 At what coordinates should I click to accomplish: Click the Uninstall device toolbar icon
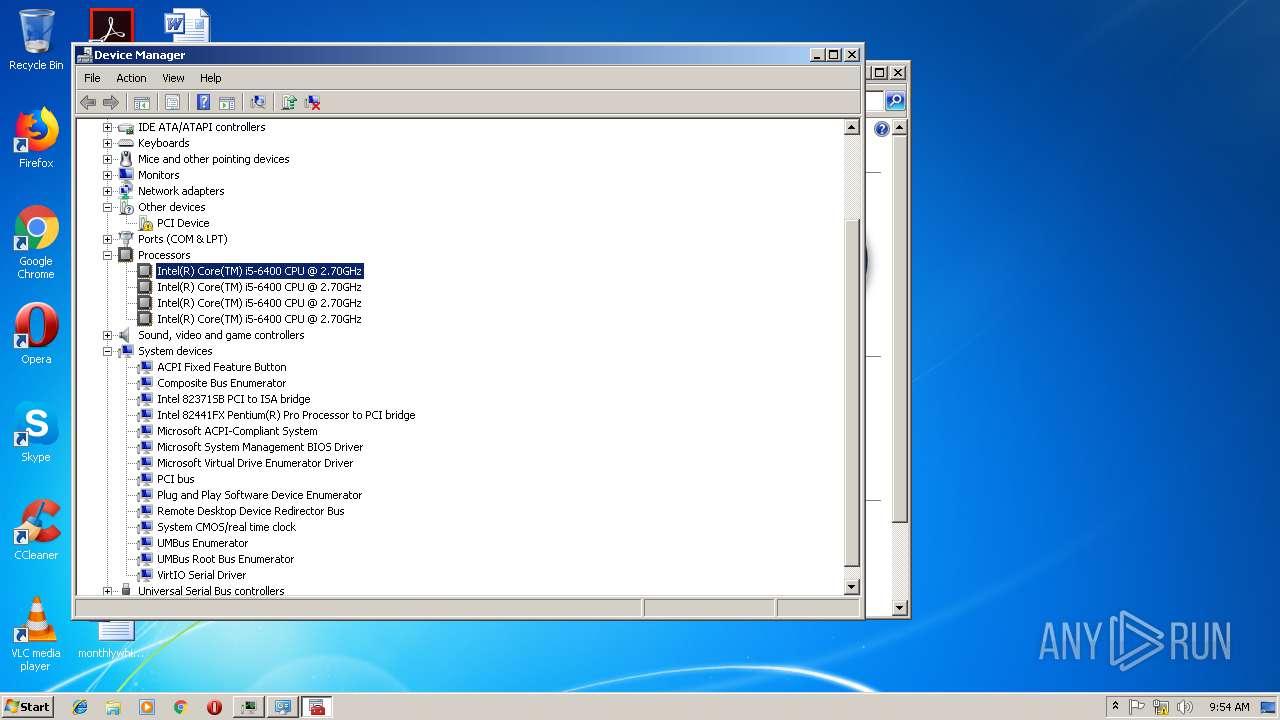[313, 102]
